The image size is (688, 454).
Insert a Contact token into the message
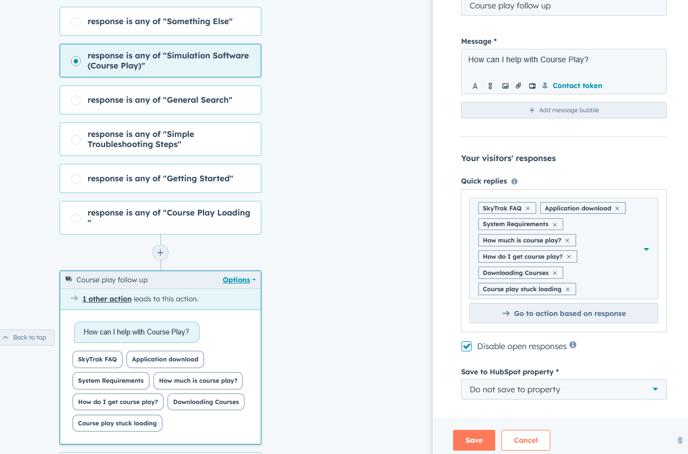tap(576, 86)
